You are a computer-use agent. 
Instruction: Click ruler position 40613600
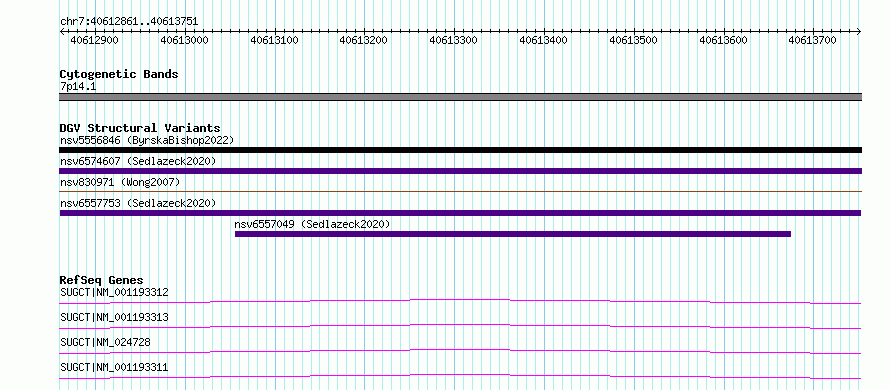pyautogui.click(x=723, y=40)
